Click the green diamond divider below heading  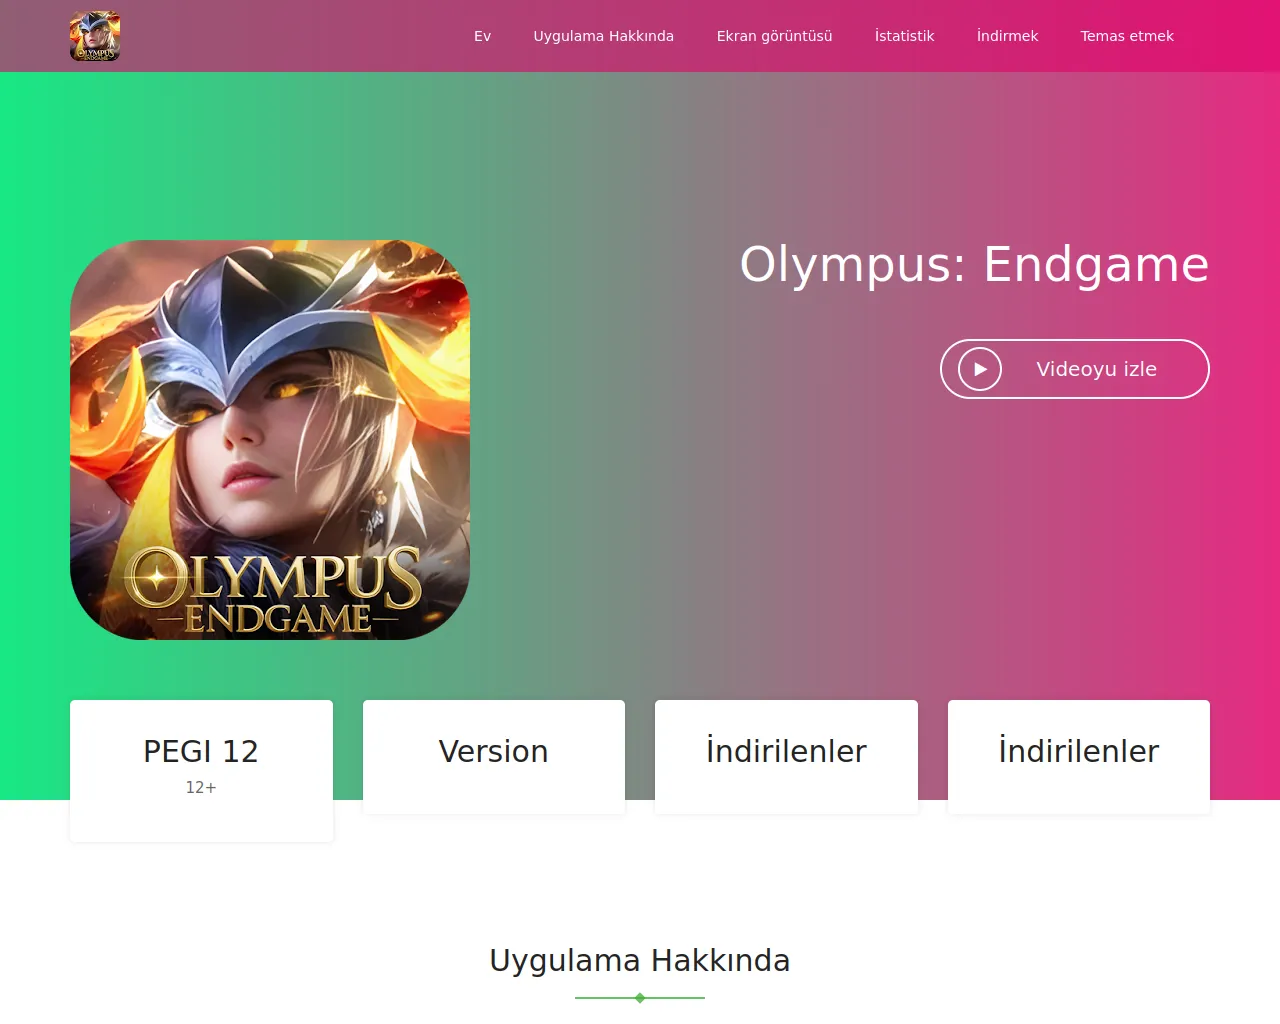(x=640, y=998)
